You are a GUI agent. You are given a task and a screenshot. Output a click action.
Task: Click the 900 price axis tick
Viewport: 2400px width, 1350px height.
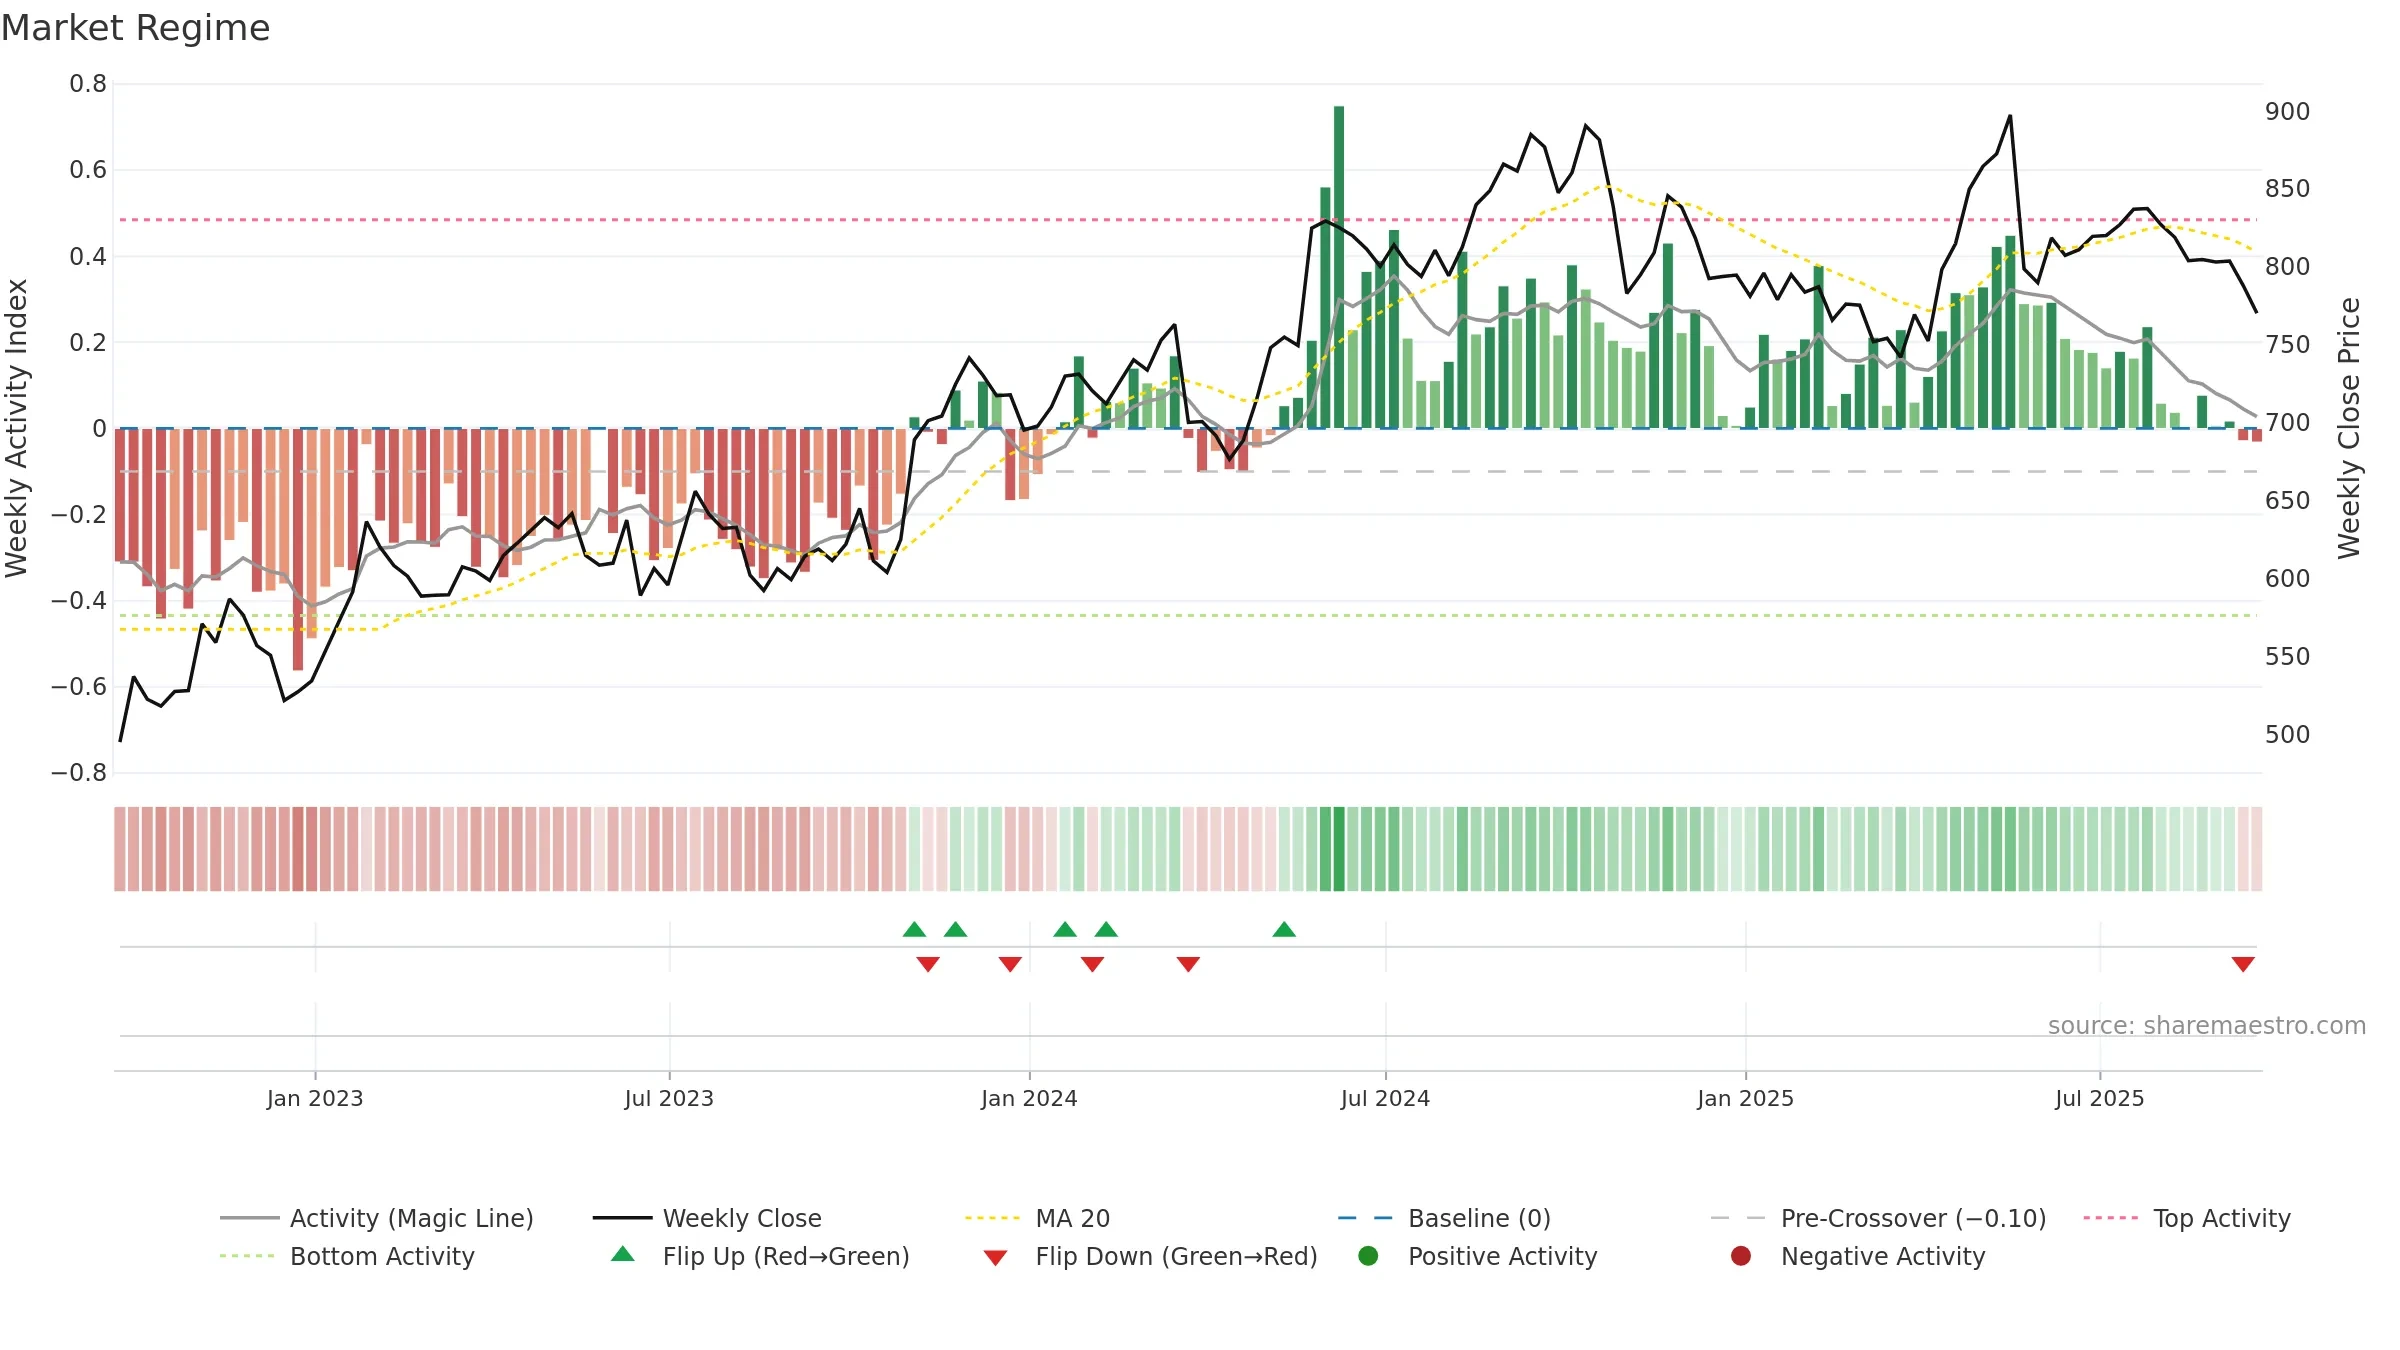[2288, 111]
